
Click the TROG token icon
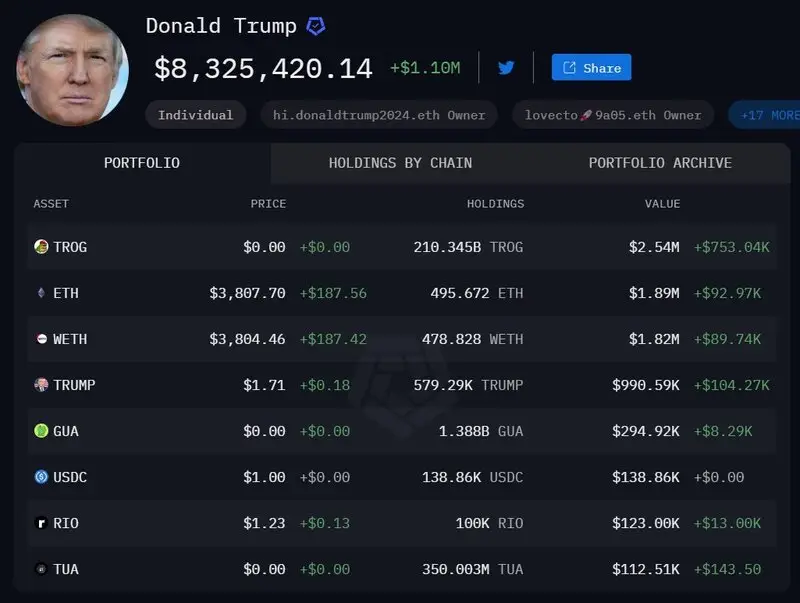coord(41,247)
